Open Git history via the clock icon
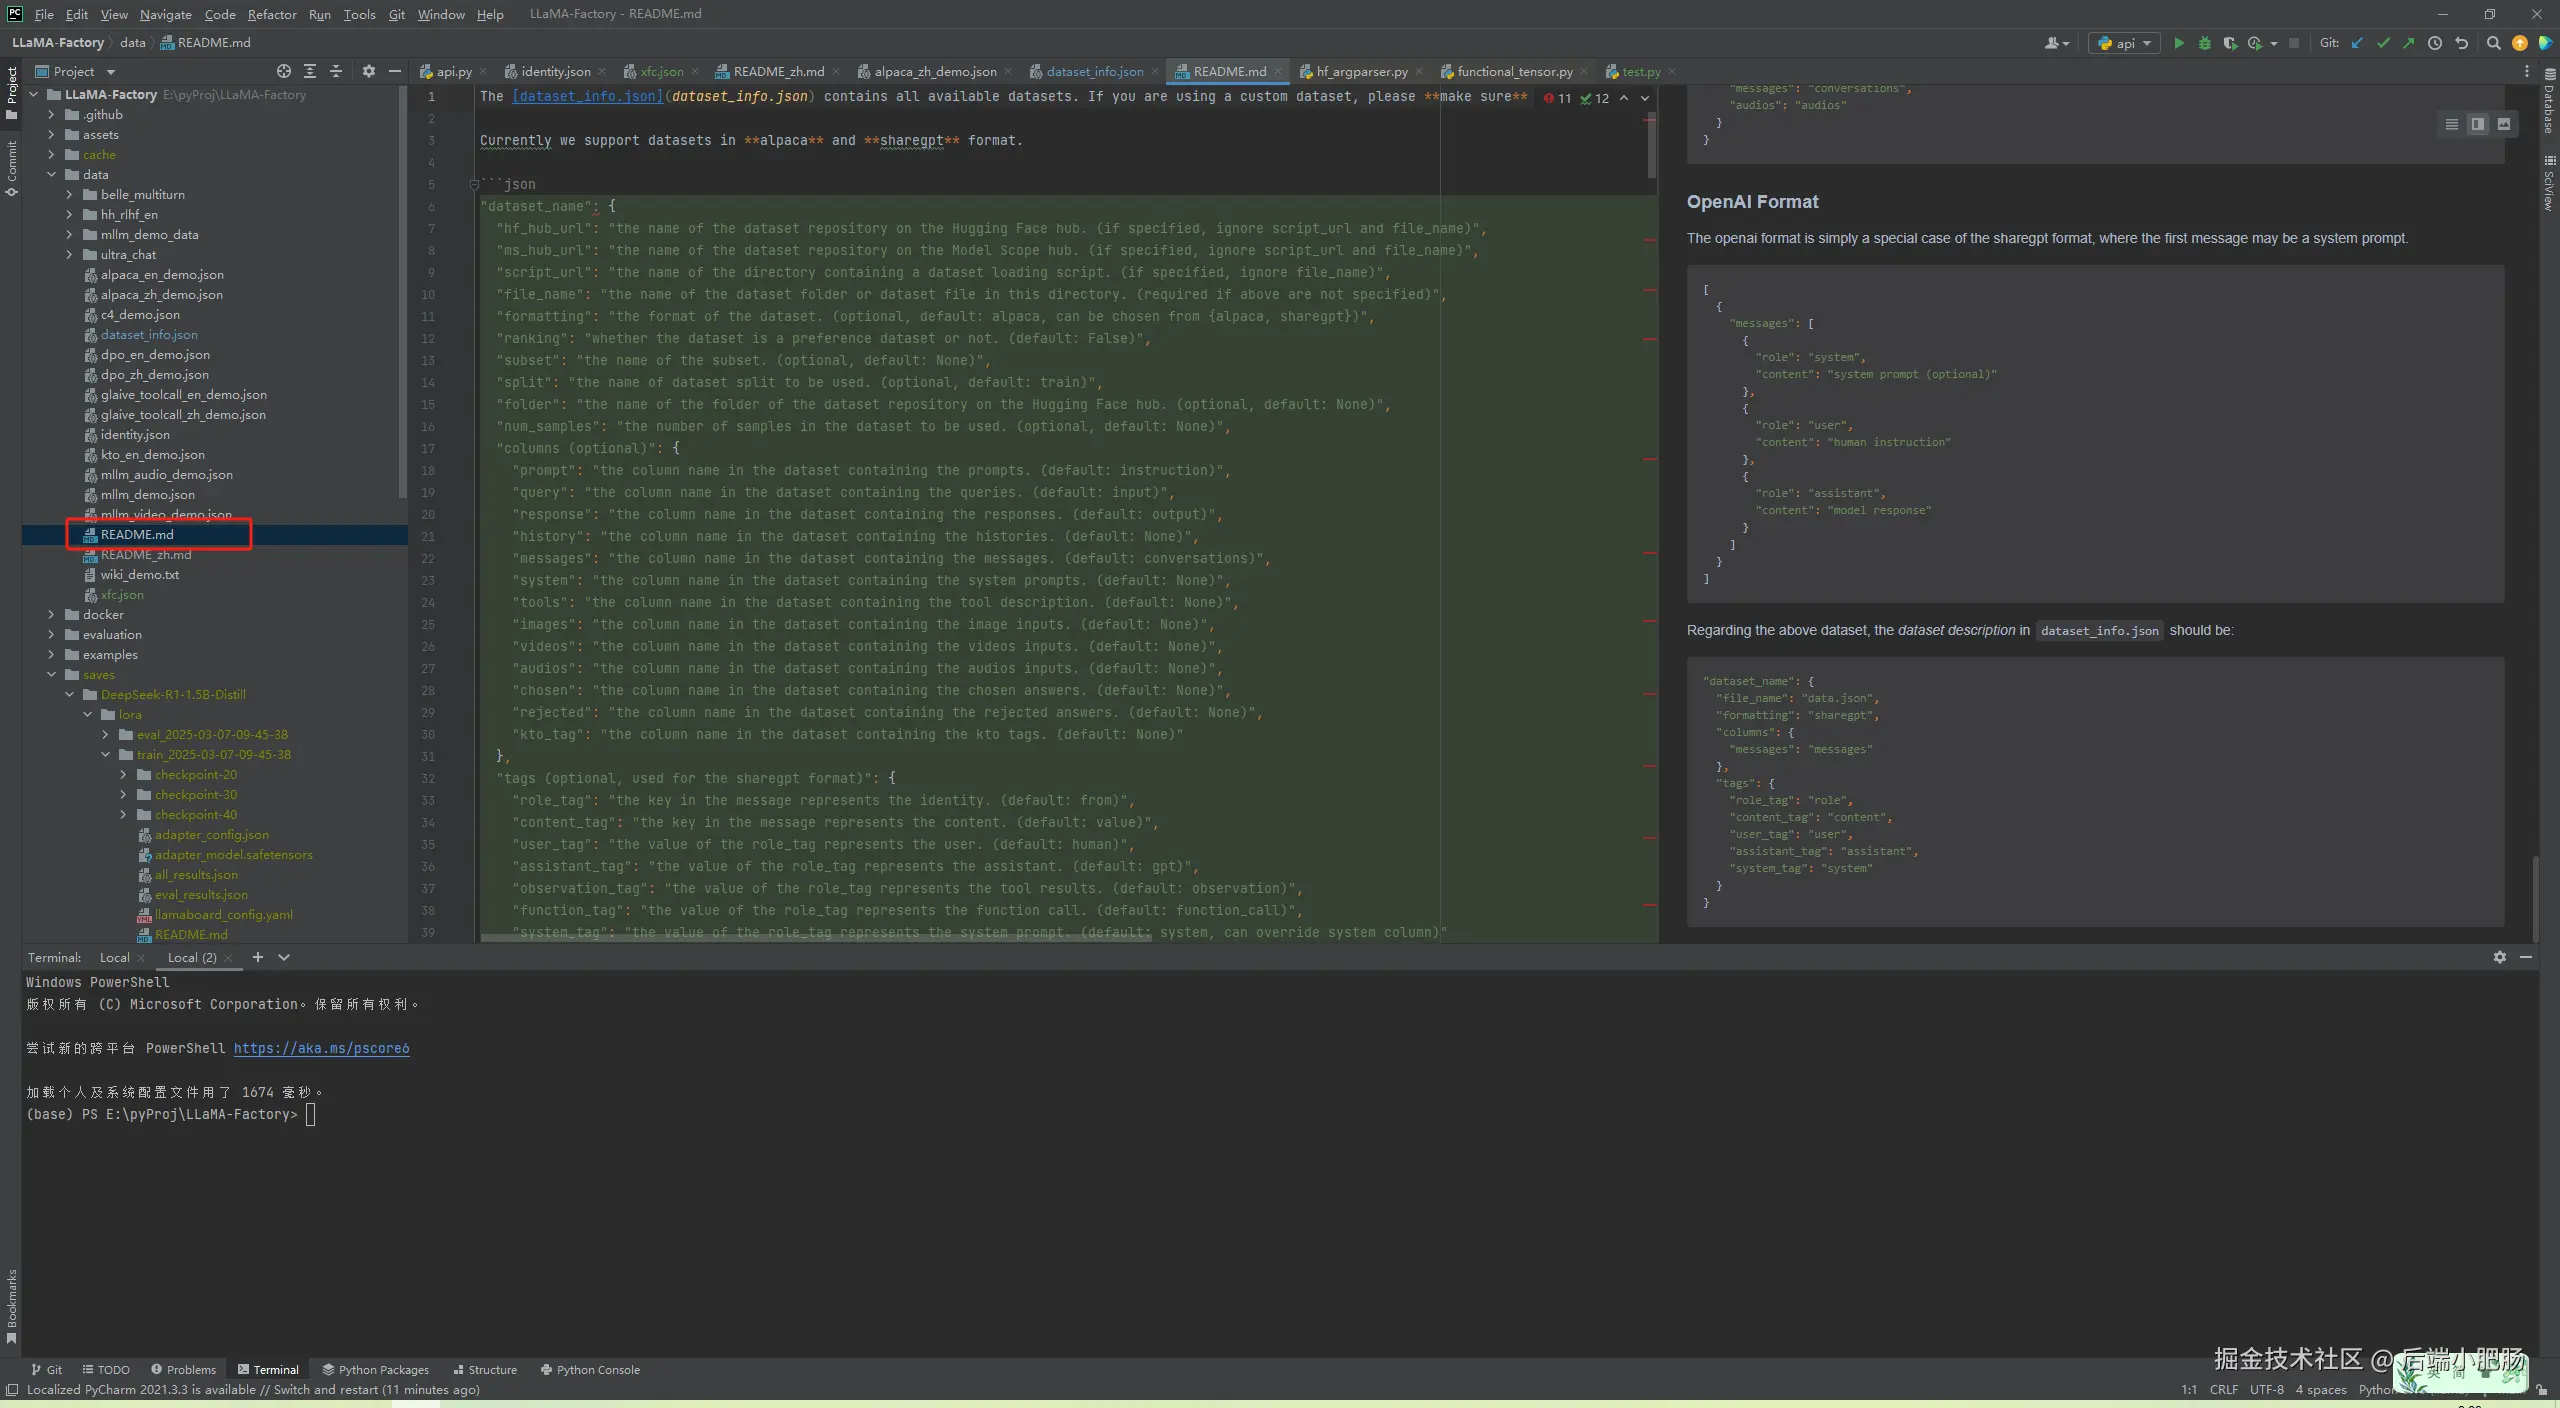Screen dimensions: 2560x1408 [x=2435, y=43]
